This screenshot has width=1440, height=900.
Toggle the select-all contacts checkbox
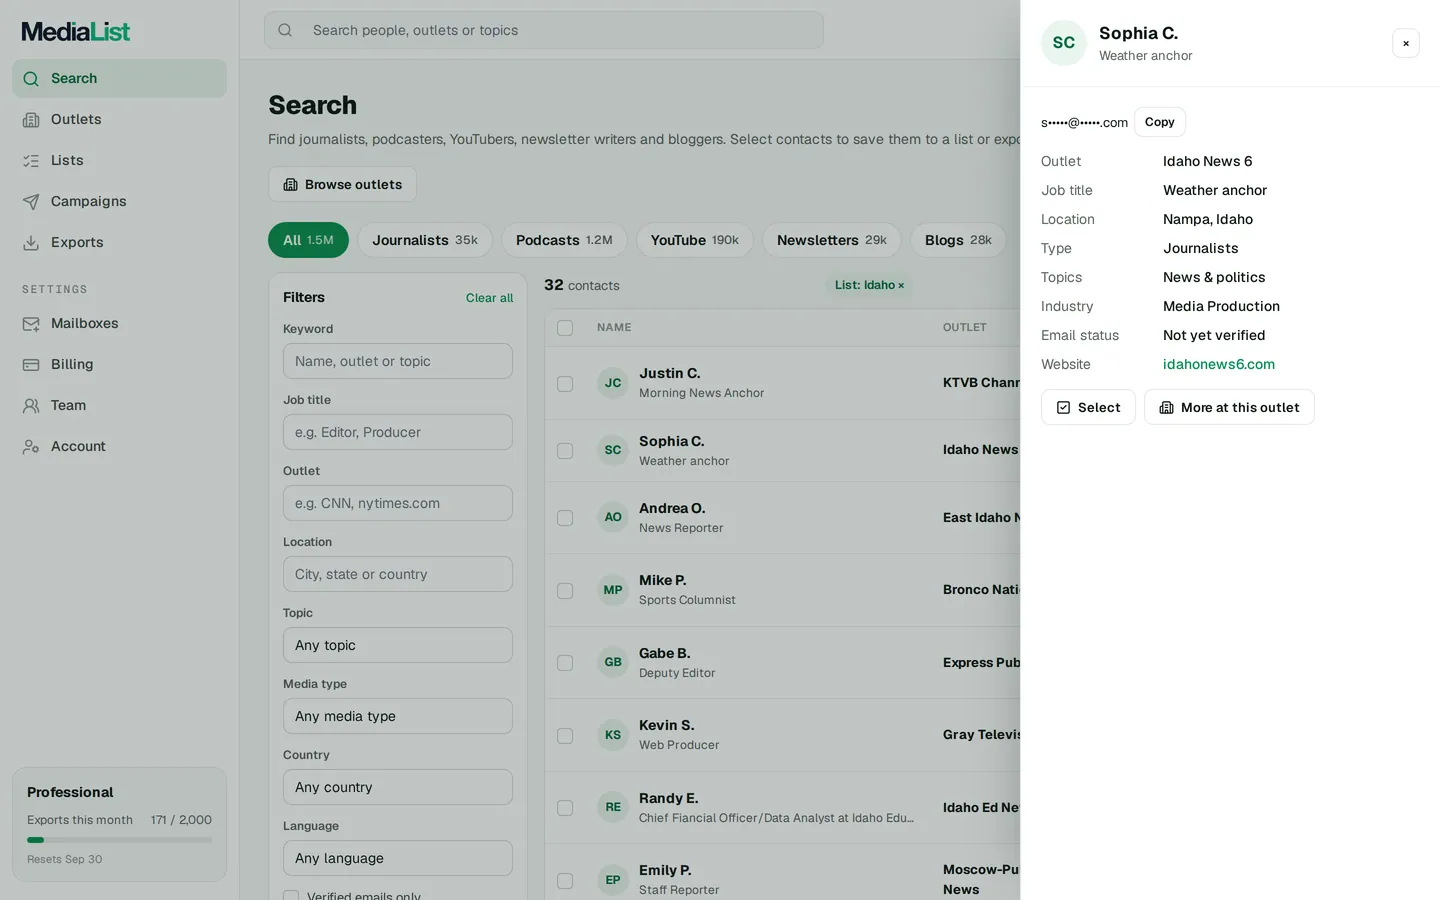pos(565,328)
